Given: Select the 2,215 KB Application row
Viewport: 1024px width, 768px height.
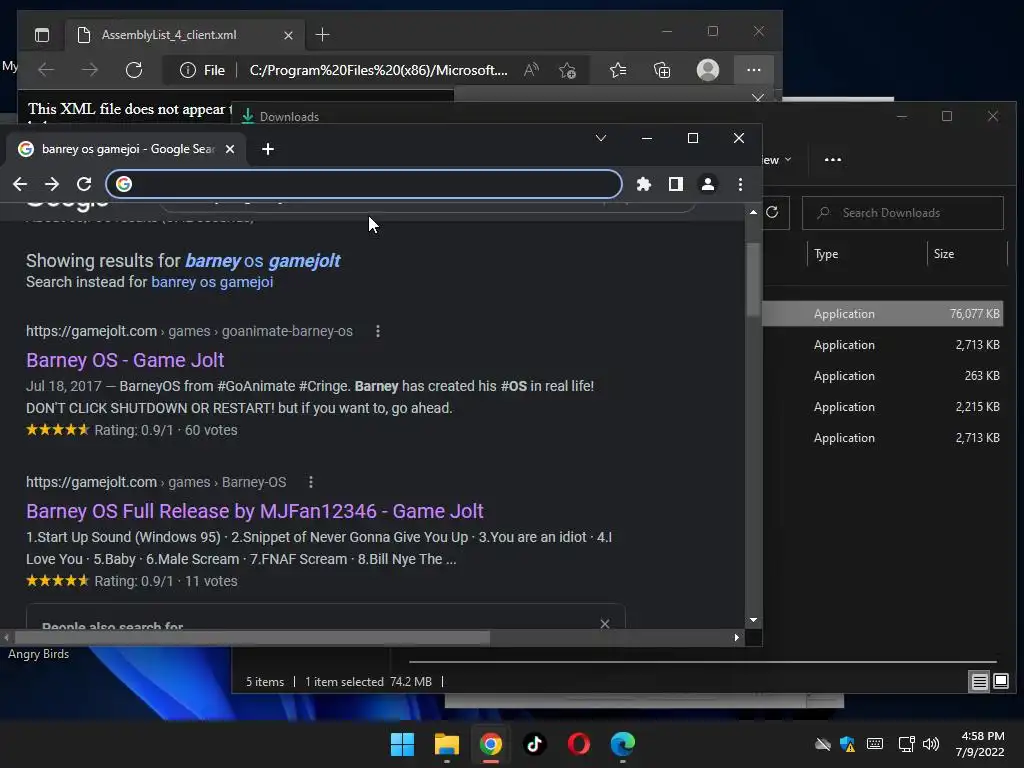Looking at the screenshot, I should (x=883, y=407).
